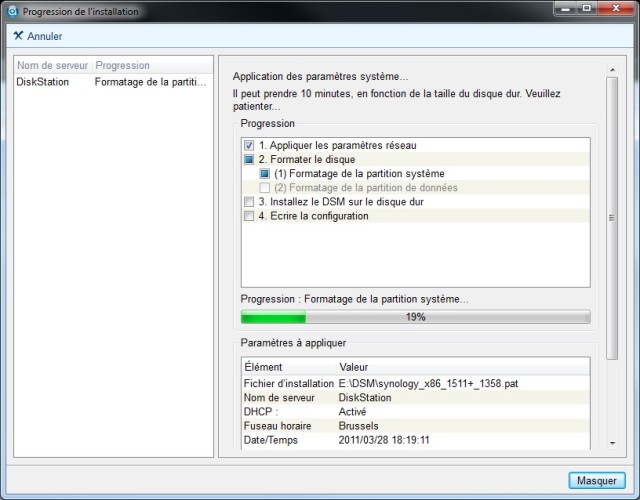Select the DiskStation server row
The width and height of the screenshot is (640, 500).
(x=113, y=82)
